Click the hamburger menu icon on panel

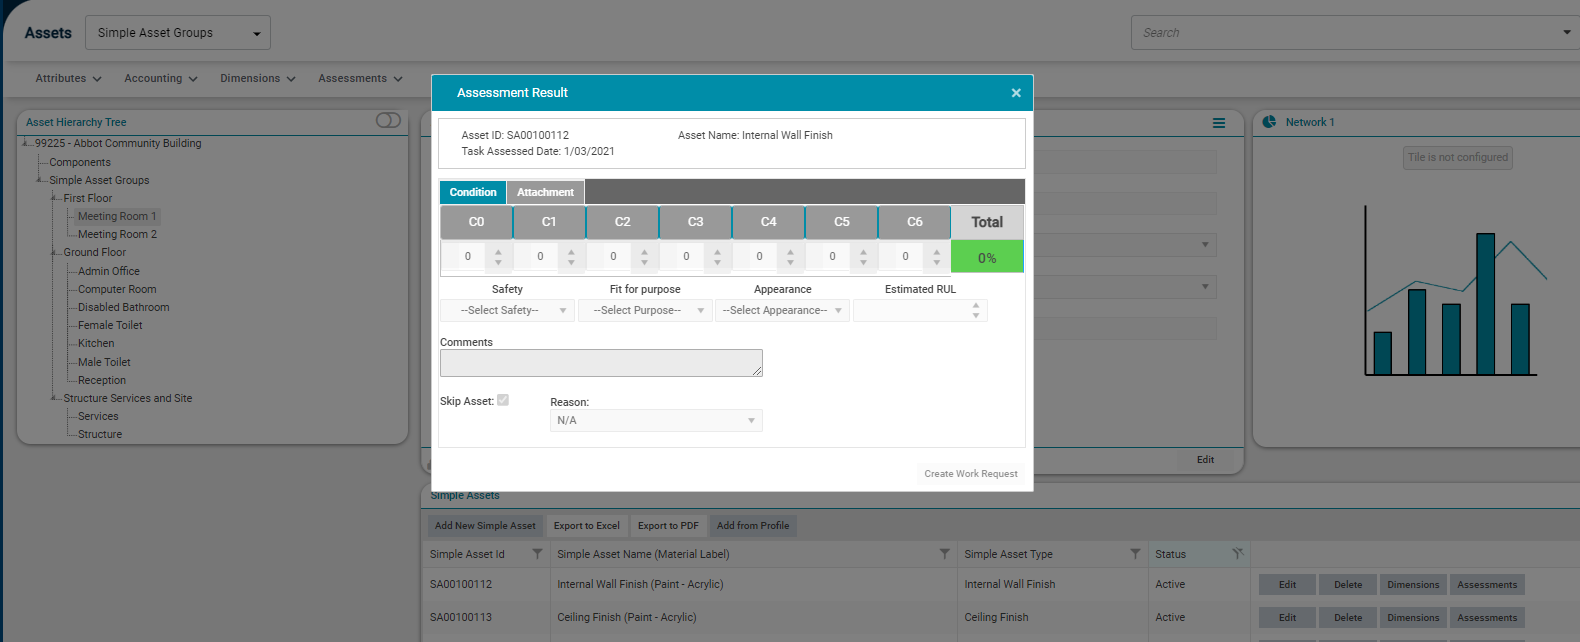[x=1219, y=123]
